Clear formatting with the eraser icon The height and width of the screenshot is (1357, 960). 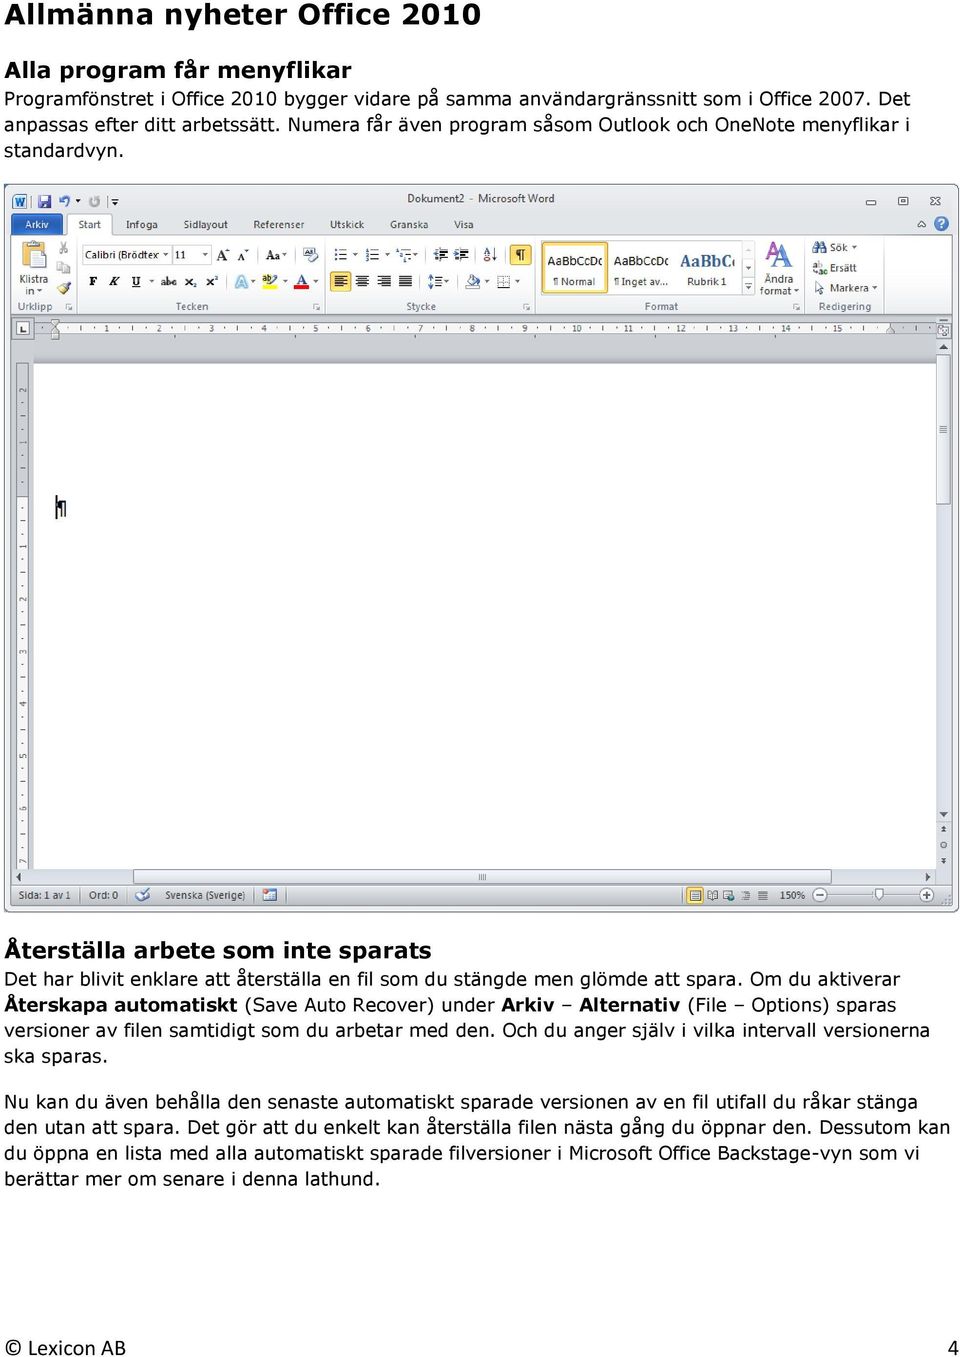tap(310, 255)
